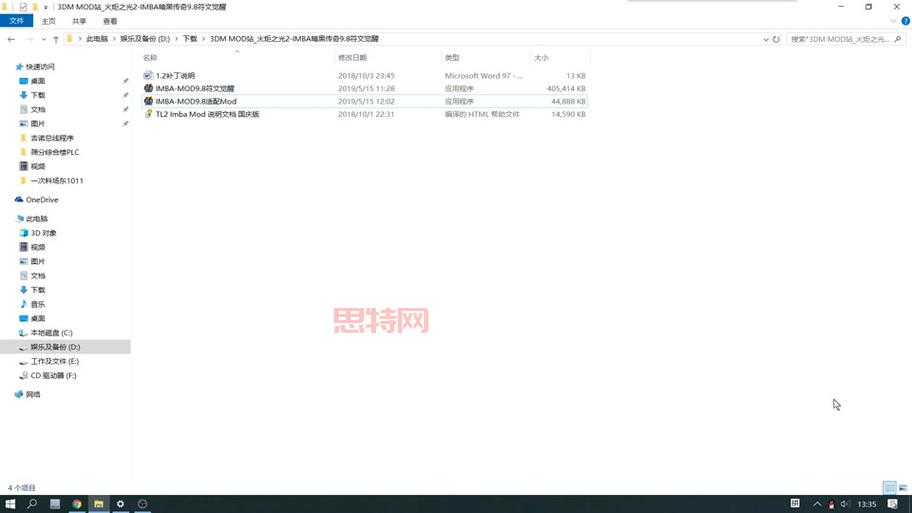The width and height of the screenshot is (912, 513).
Task: Click the Back navigation arrow
Action: tap(12, 39)
